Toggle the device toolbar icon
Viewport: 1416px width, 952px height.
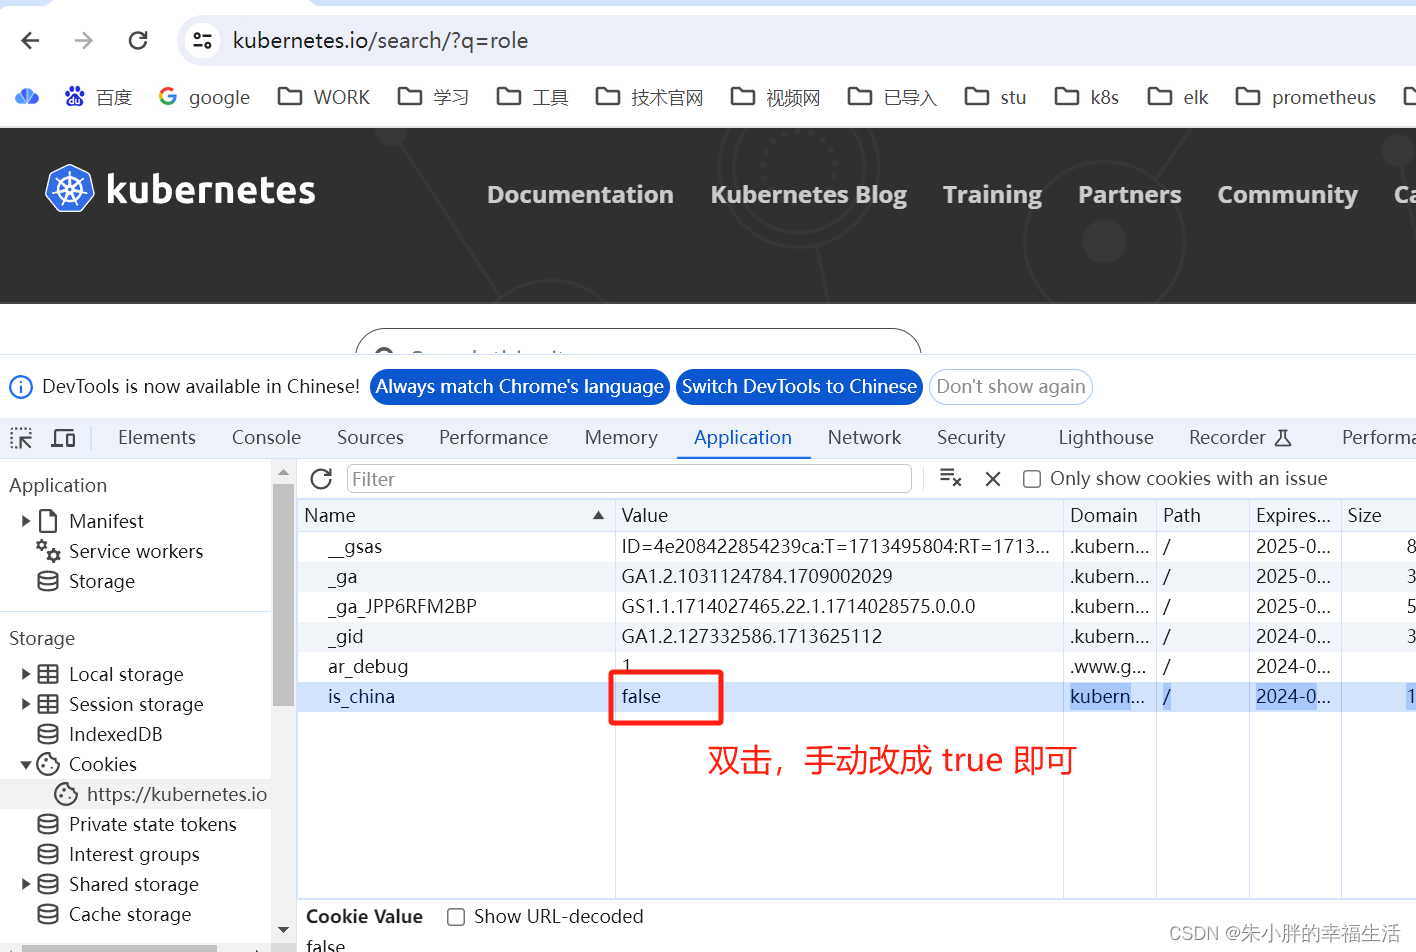[63, 438]
